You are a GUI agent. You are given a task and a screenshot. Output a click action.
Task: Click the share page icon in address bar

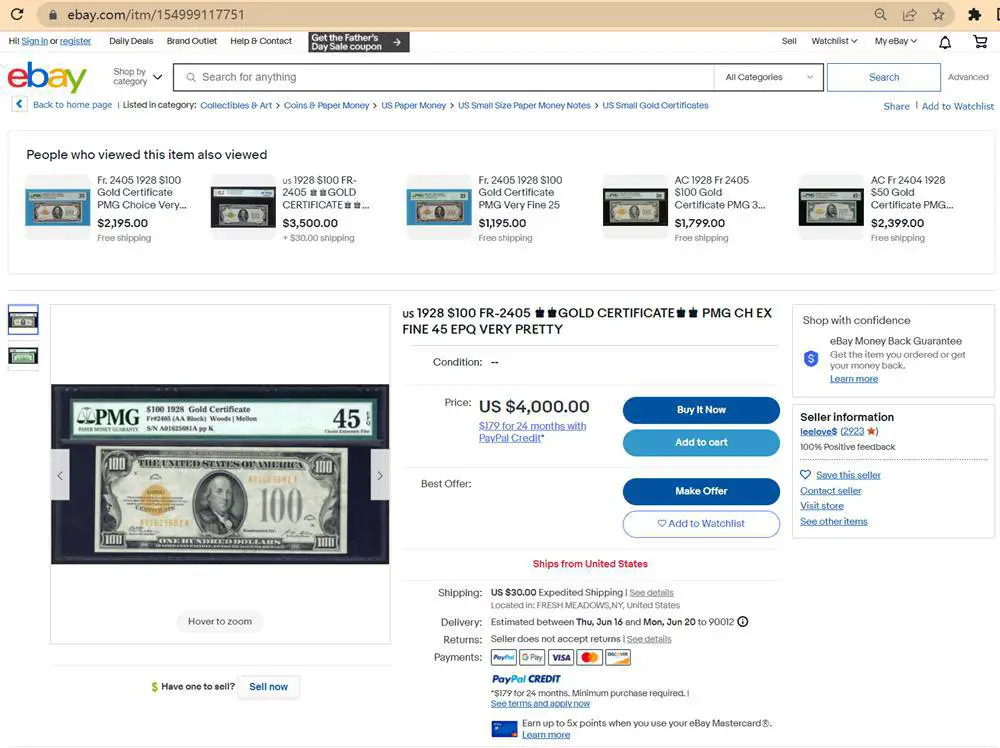(909, 14)
